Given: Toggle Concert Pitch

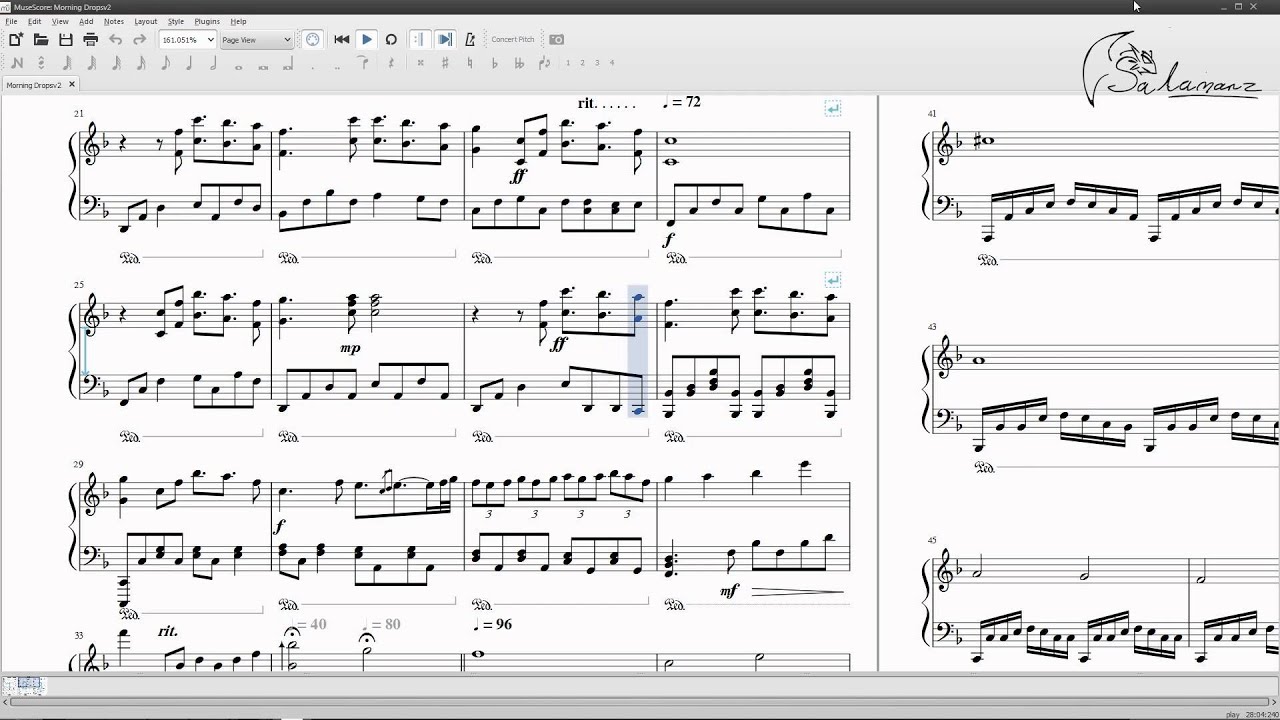Looking at the screenshot, I should [513, 40].
